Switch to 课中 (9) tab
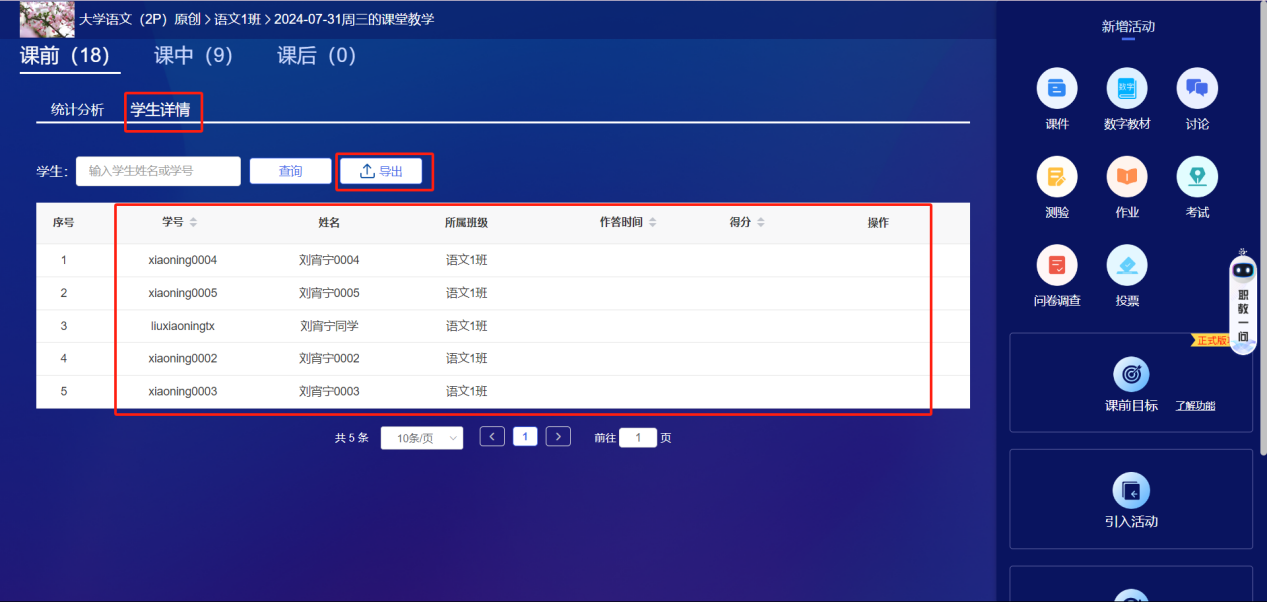The image size is (1267, 602). tap(193, 56)
